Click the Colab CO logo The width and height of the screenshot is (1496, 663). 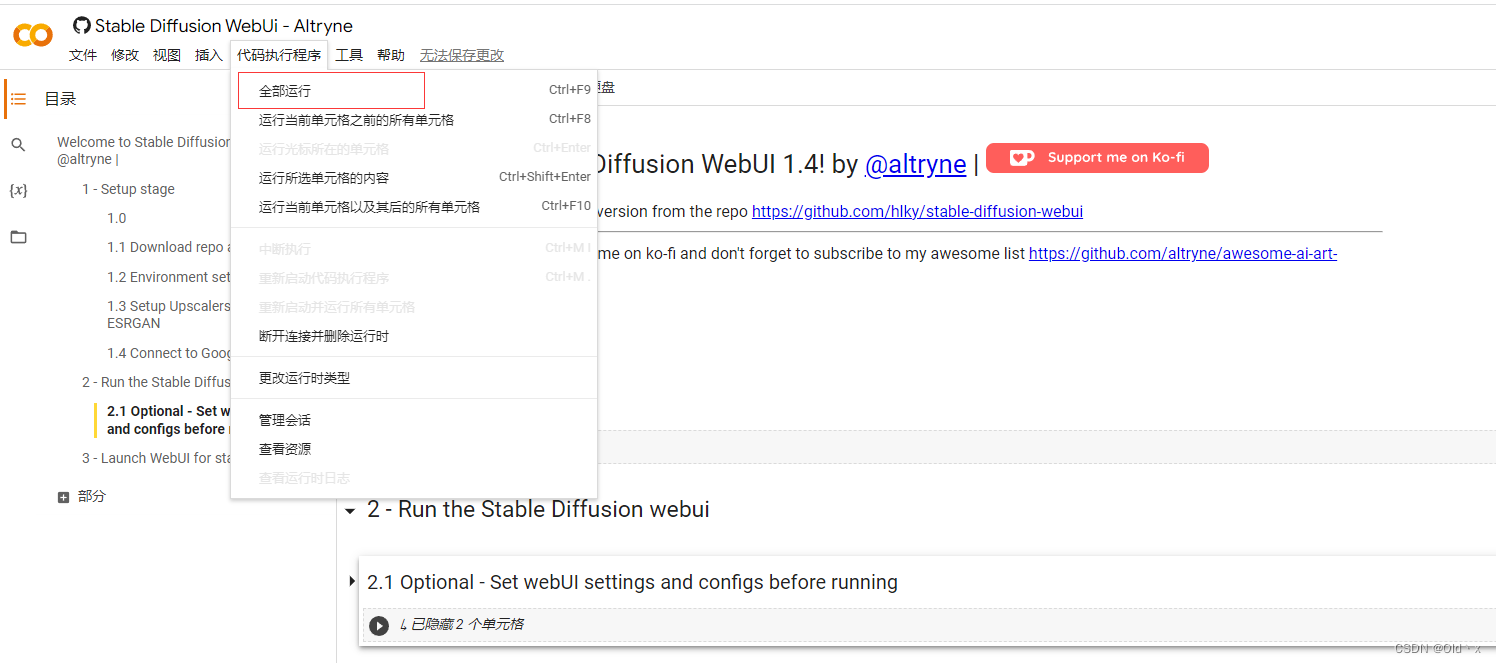tap(33, 35)
